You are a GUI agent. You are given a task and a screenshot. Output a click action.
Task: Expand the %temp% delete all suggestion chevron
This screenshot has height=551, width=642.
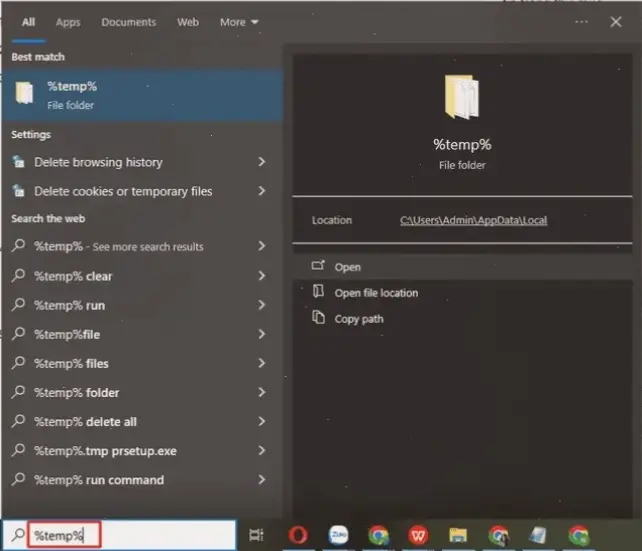tap(262, 422)
